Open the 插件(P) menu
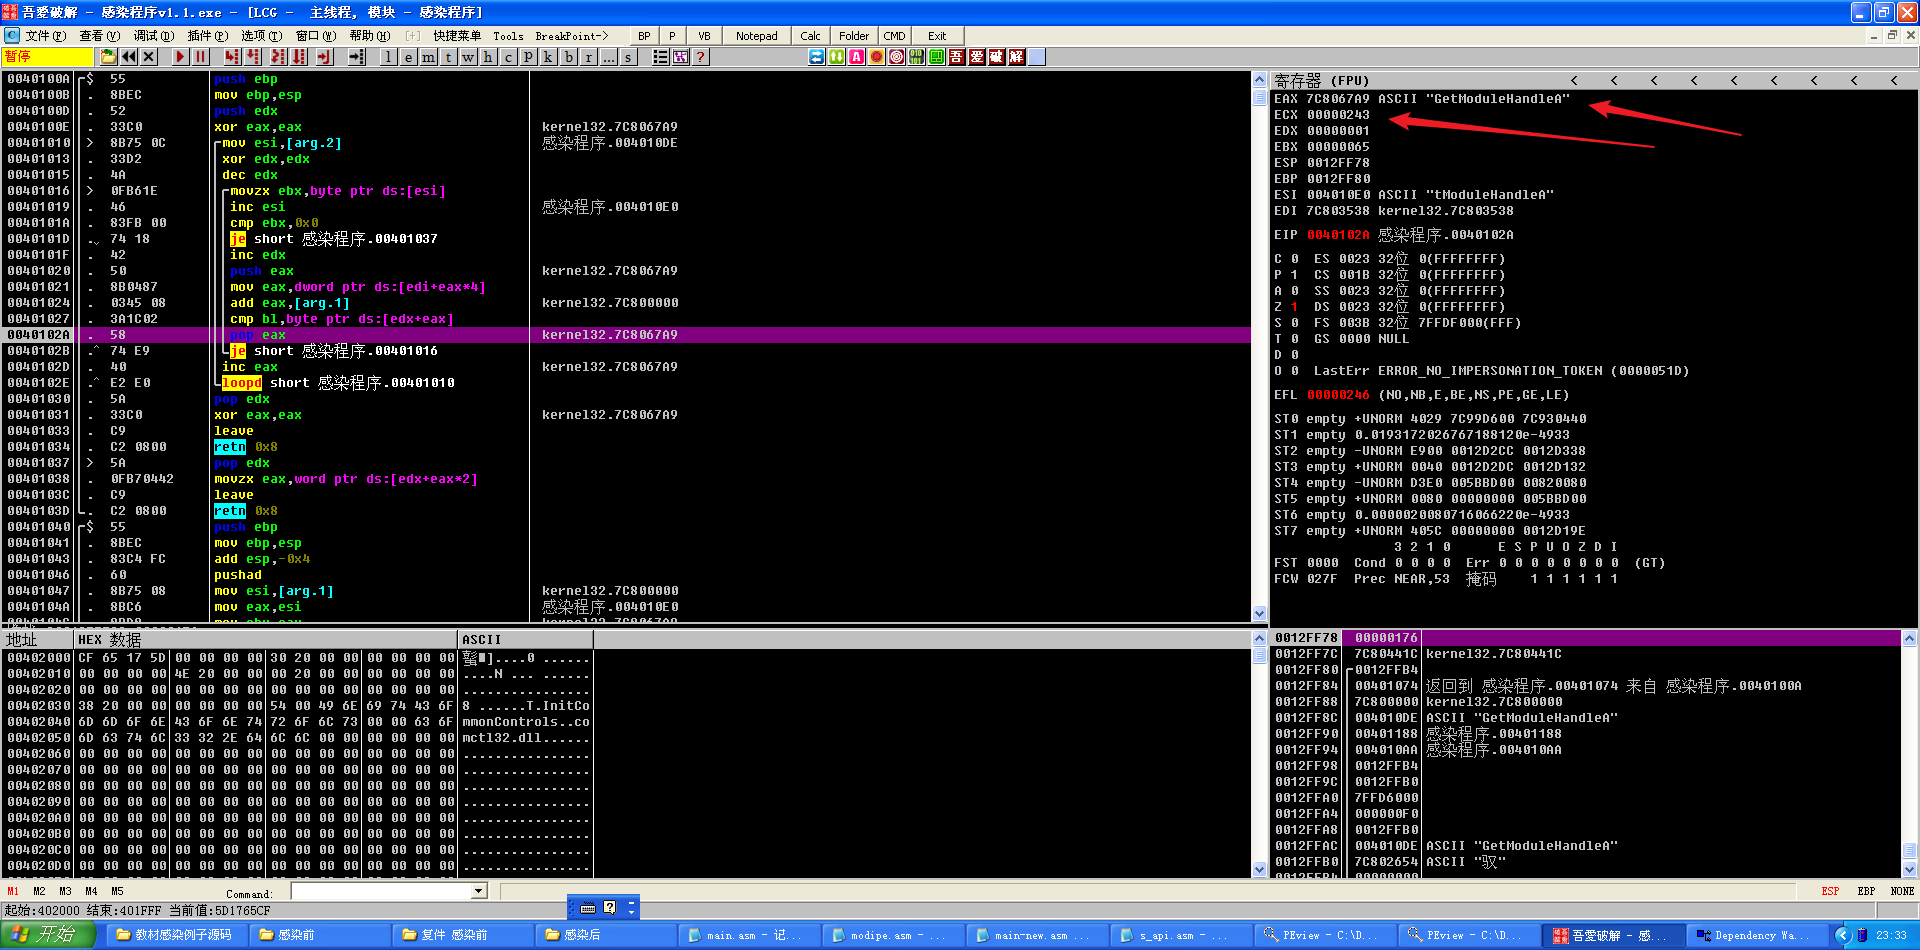 coord(207,36)
